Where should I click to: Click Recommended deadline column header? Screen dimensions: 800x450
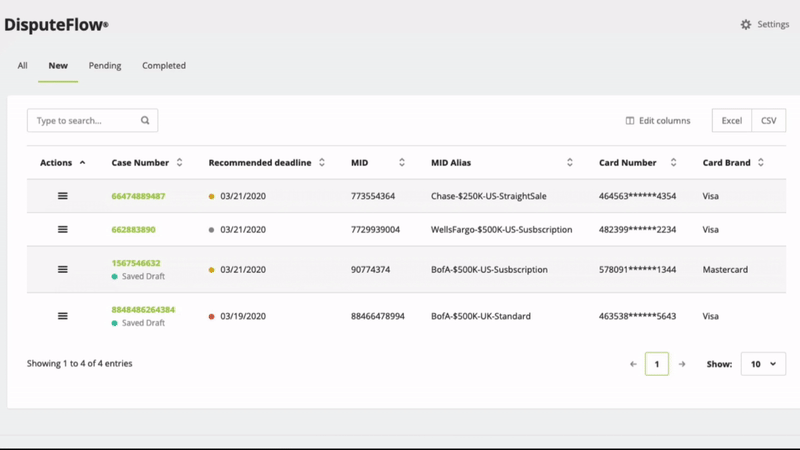click(x=260, y=163)
